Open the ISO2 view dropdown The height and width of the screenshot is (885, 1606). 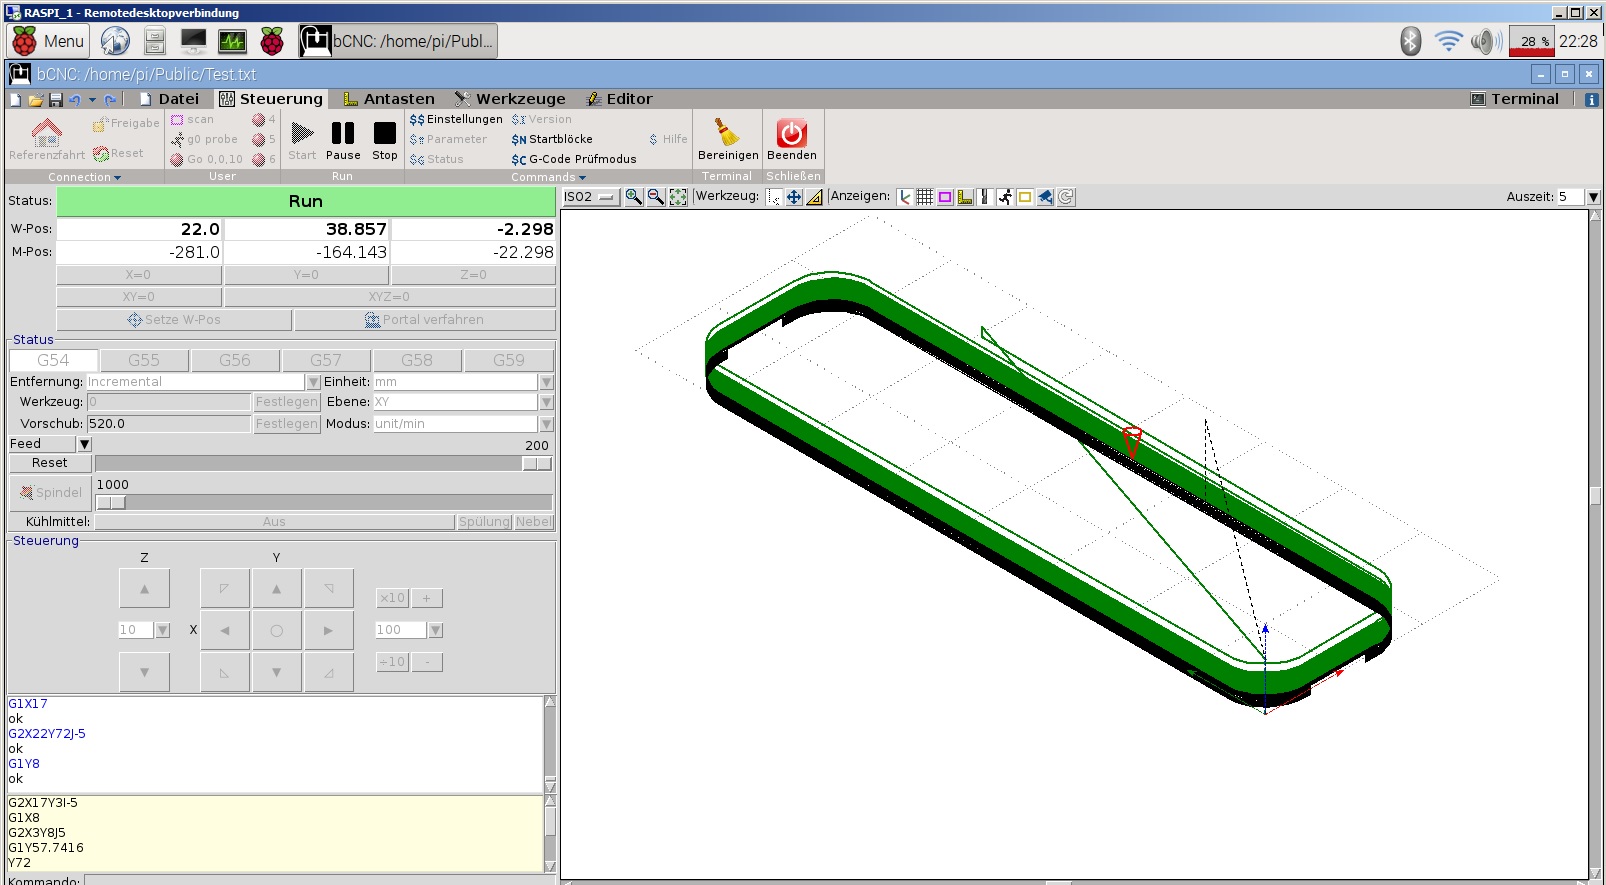[591, 197]
